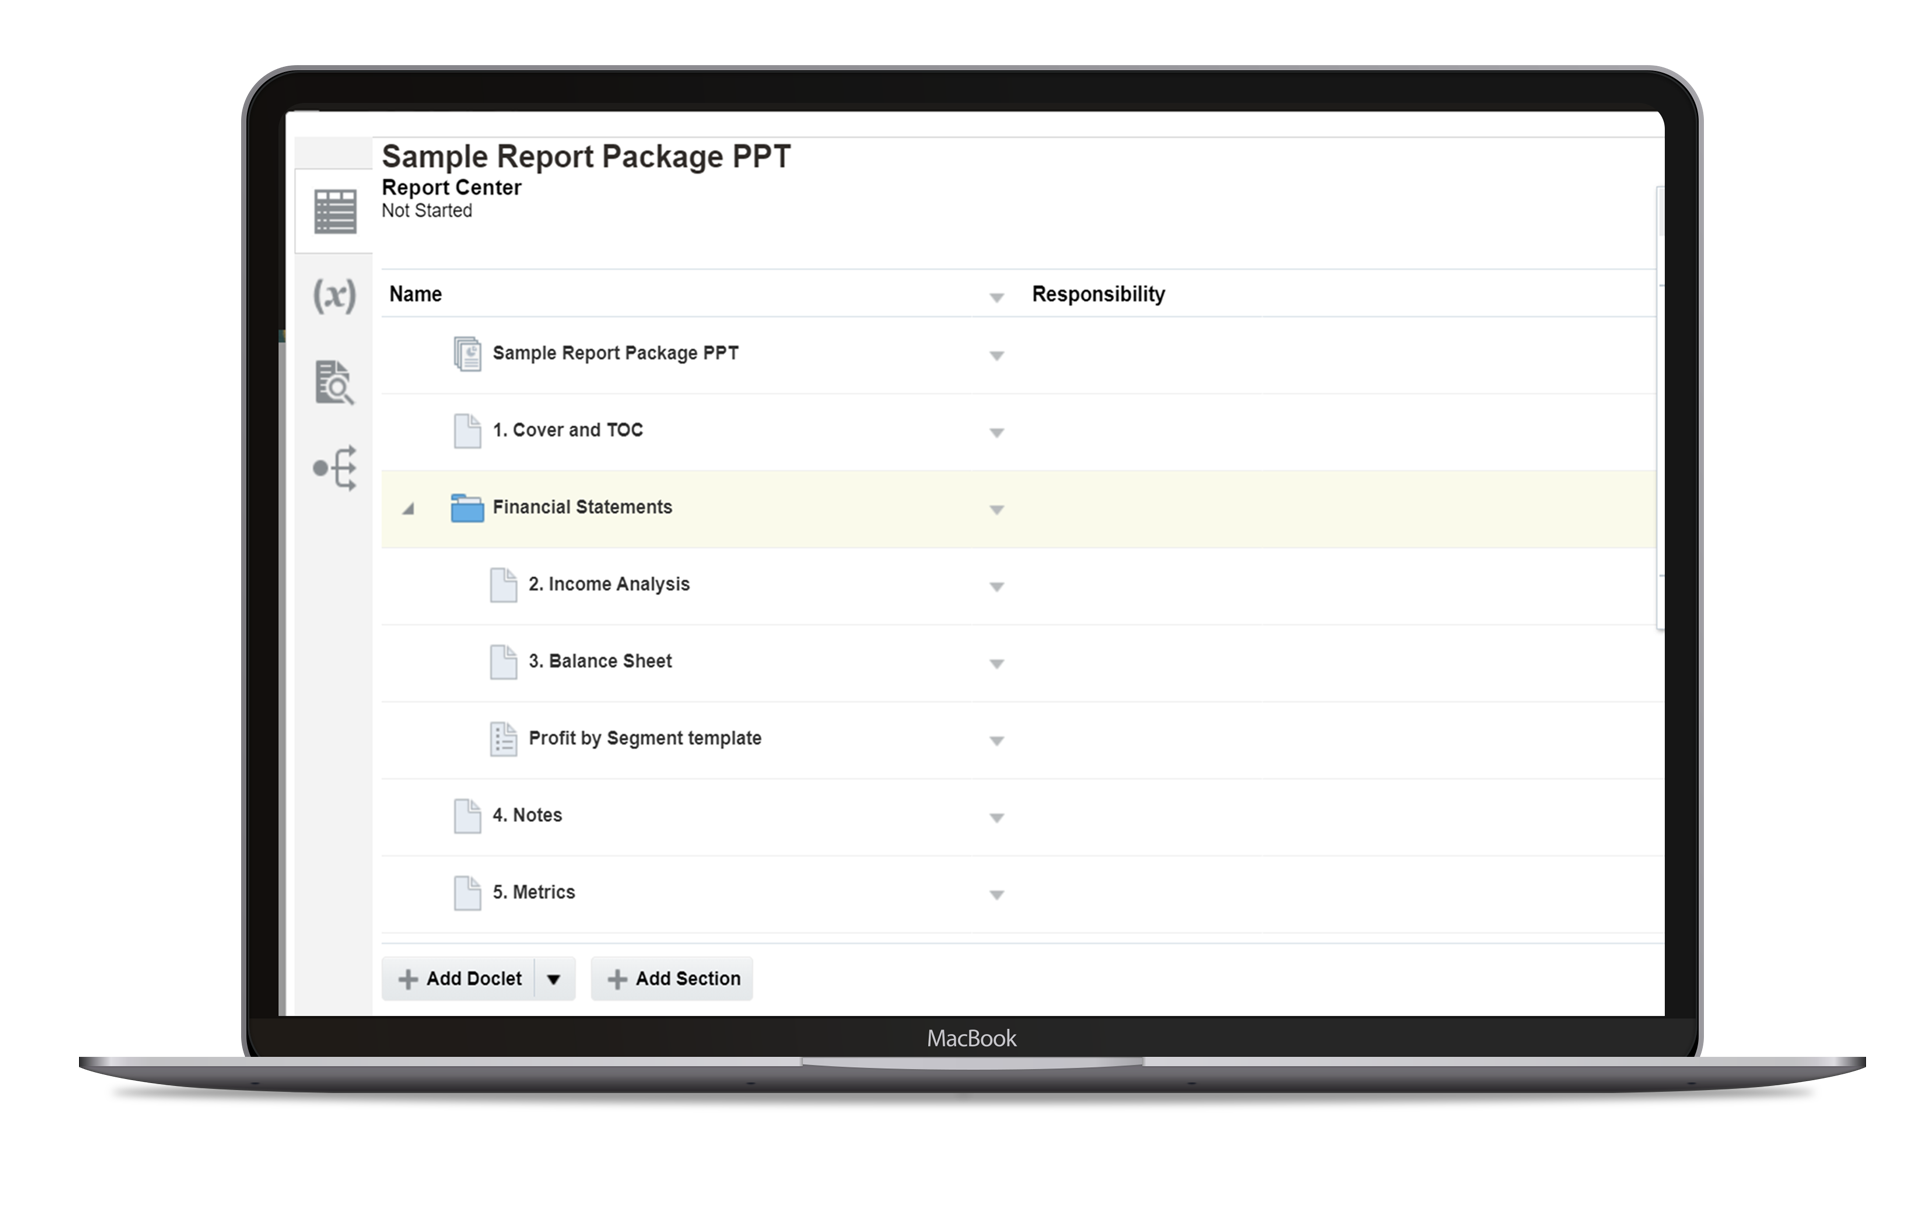Open actions dropdown for 1. Cover and TOC
This screenshot has height=1217, width=1920.
click(x=996, y=433)
